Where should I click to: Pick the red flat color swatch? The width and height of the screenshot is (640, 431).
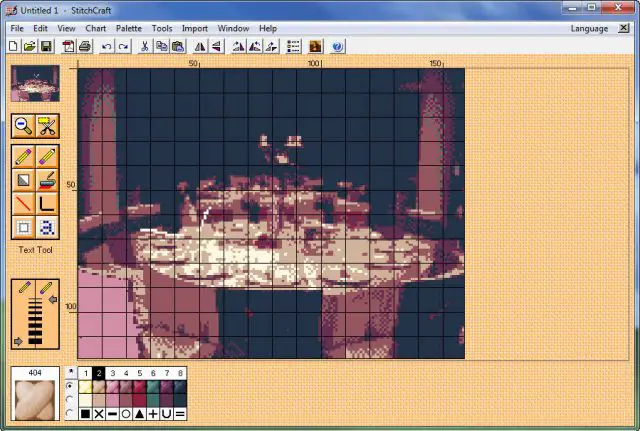click(x=140, y=400)
